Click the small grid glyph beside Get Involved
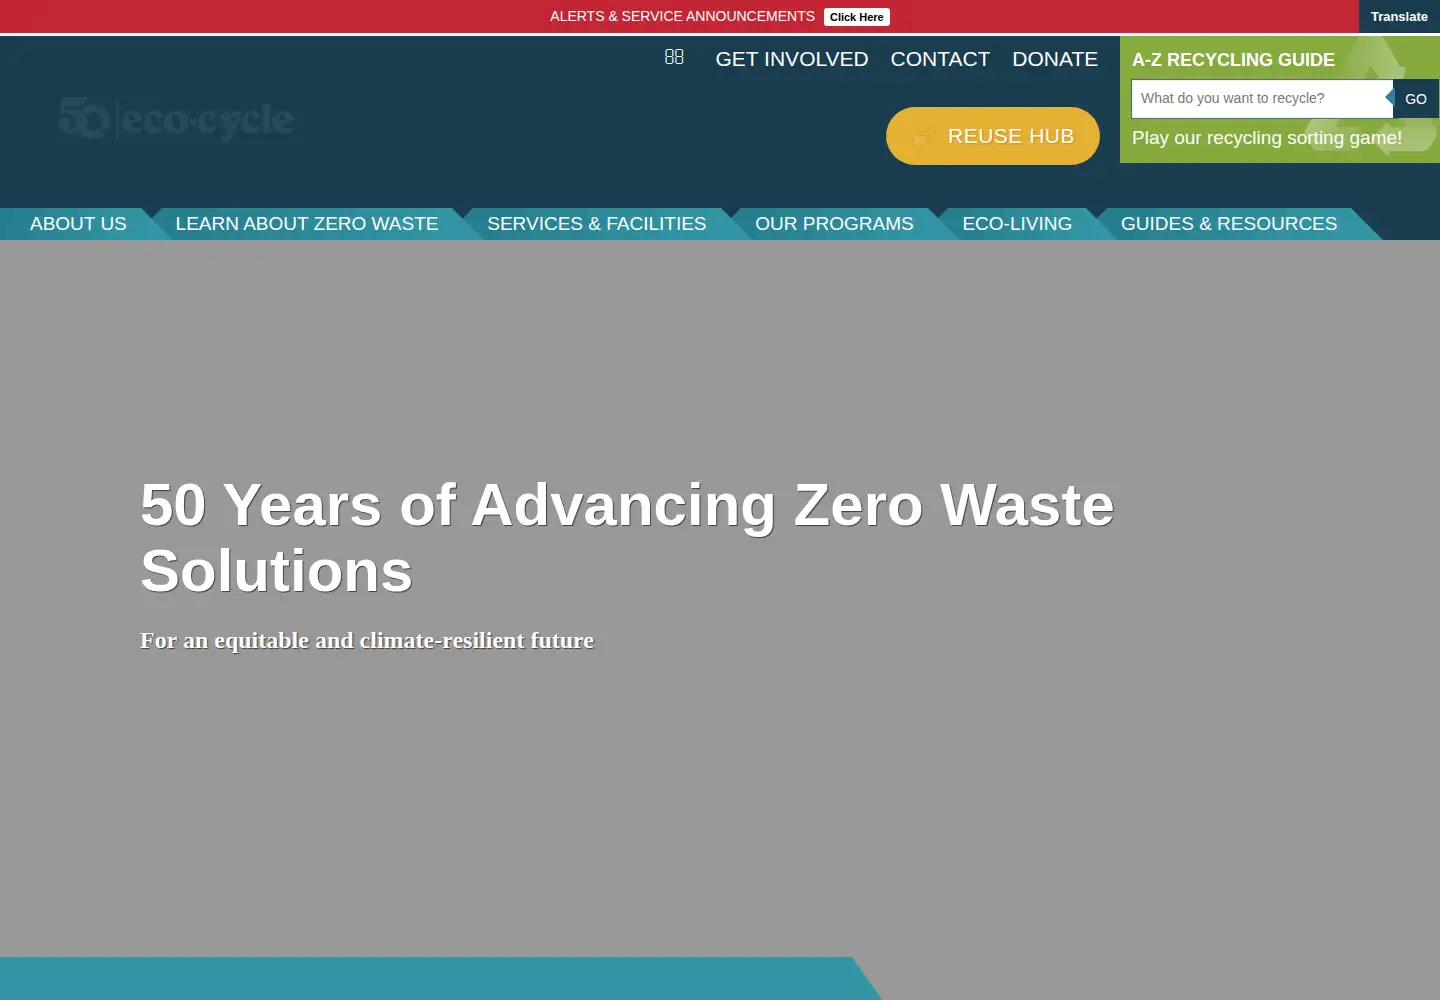The width and height of the screenshot is (1440, 1000). 674,57
